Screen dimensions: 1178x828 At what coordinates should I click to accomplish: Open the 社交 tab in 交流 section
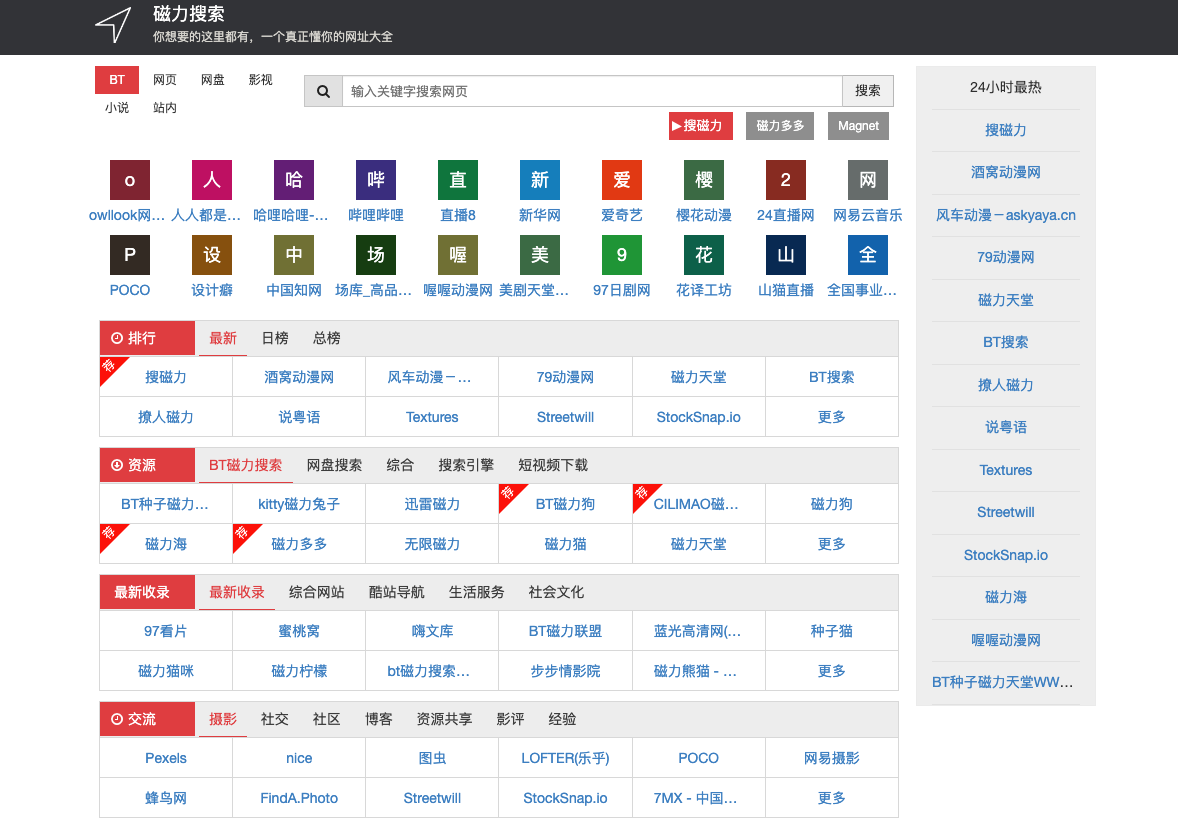[274, 719]
